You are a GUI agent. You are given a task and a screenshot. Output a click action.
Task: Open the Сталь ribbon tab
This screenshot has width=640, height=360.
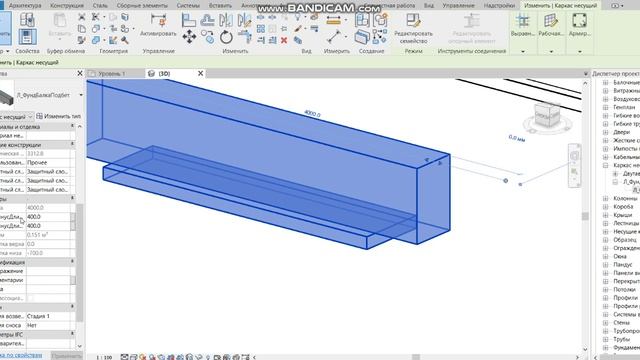click(x=100, y=6)
